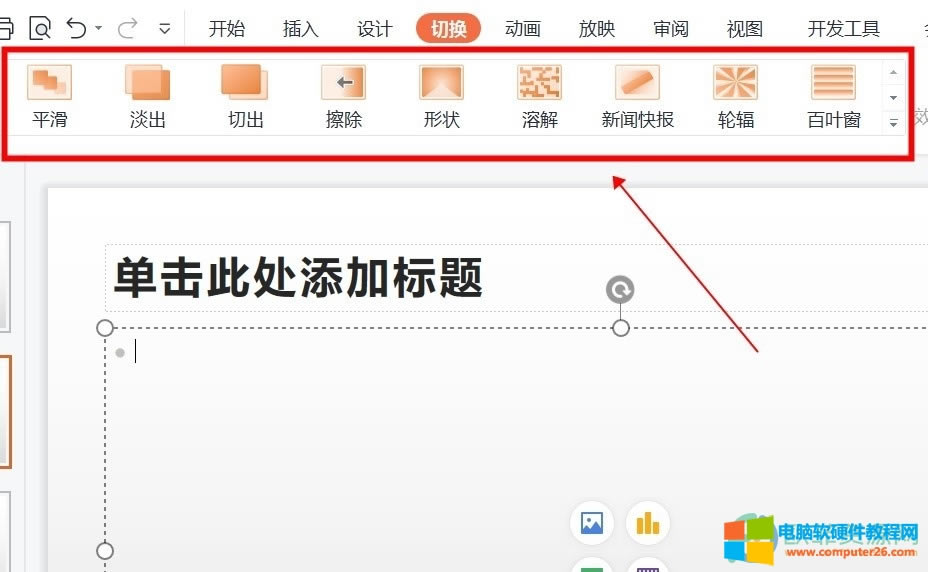
Task: Open the undo history dropdown arrow
Action: tap(99, 29)
